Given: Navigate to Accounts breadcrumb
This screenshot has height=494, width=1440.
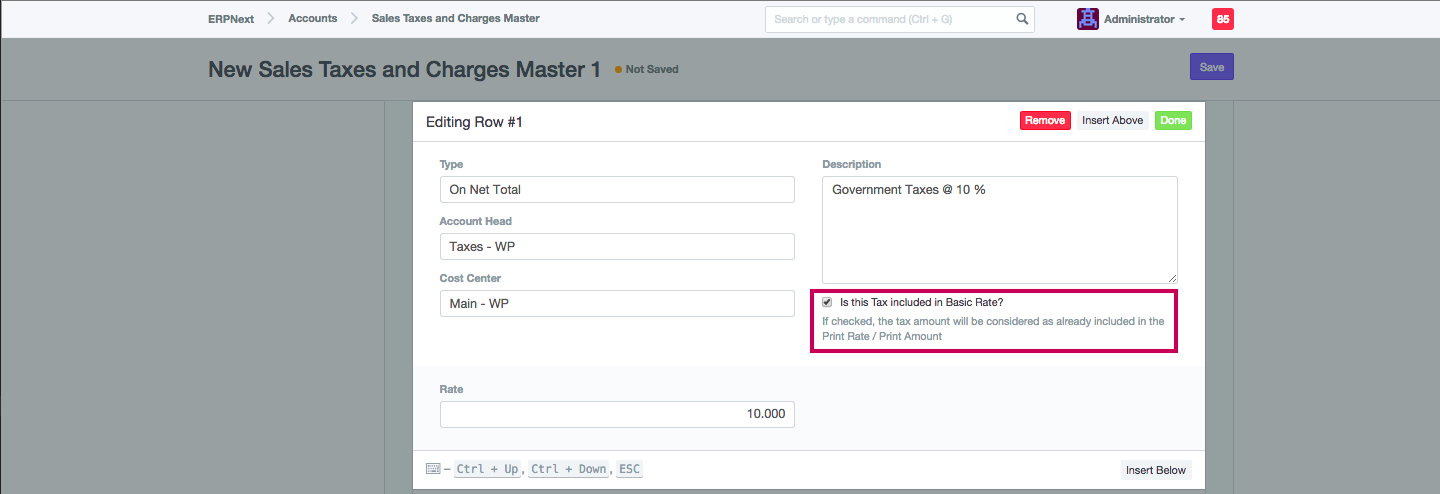Looking at the screenshot, I should (312, 19).
